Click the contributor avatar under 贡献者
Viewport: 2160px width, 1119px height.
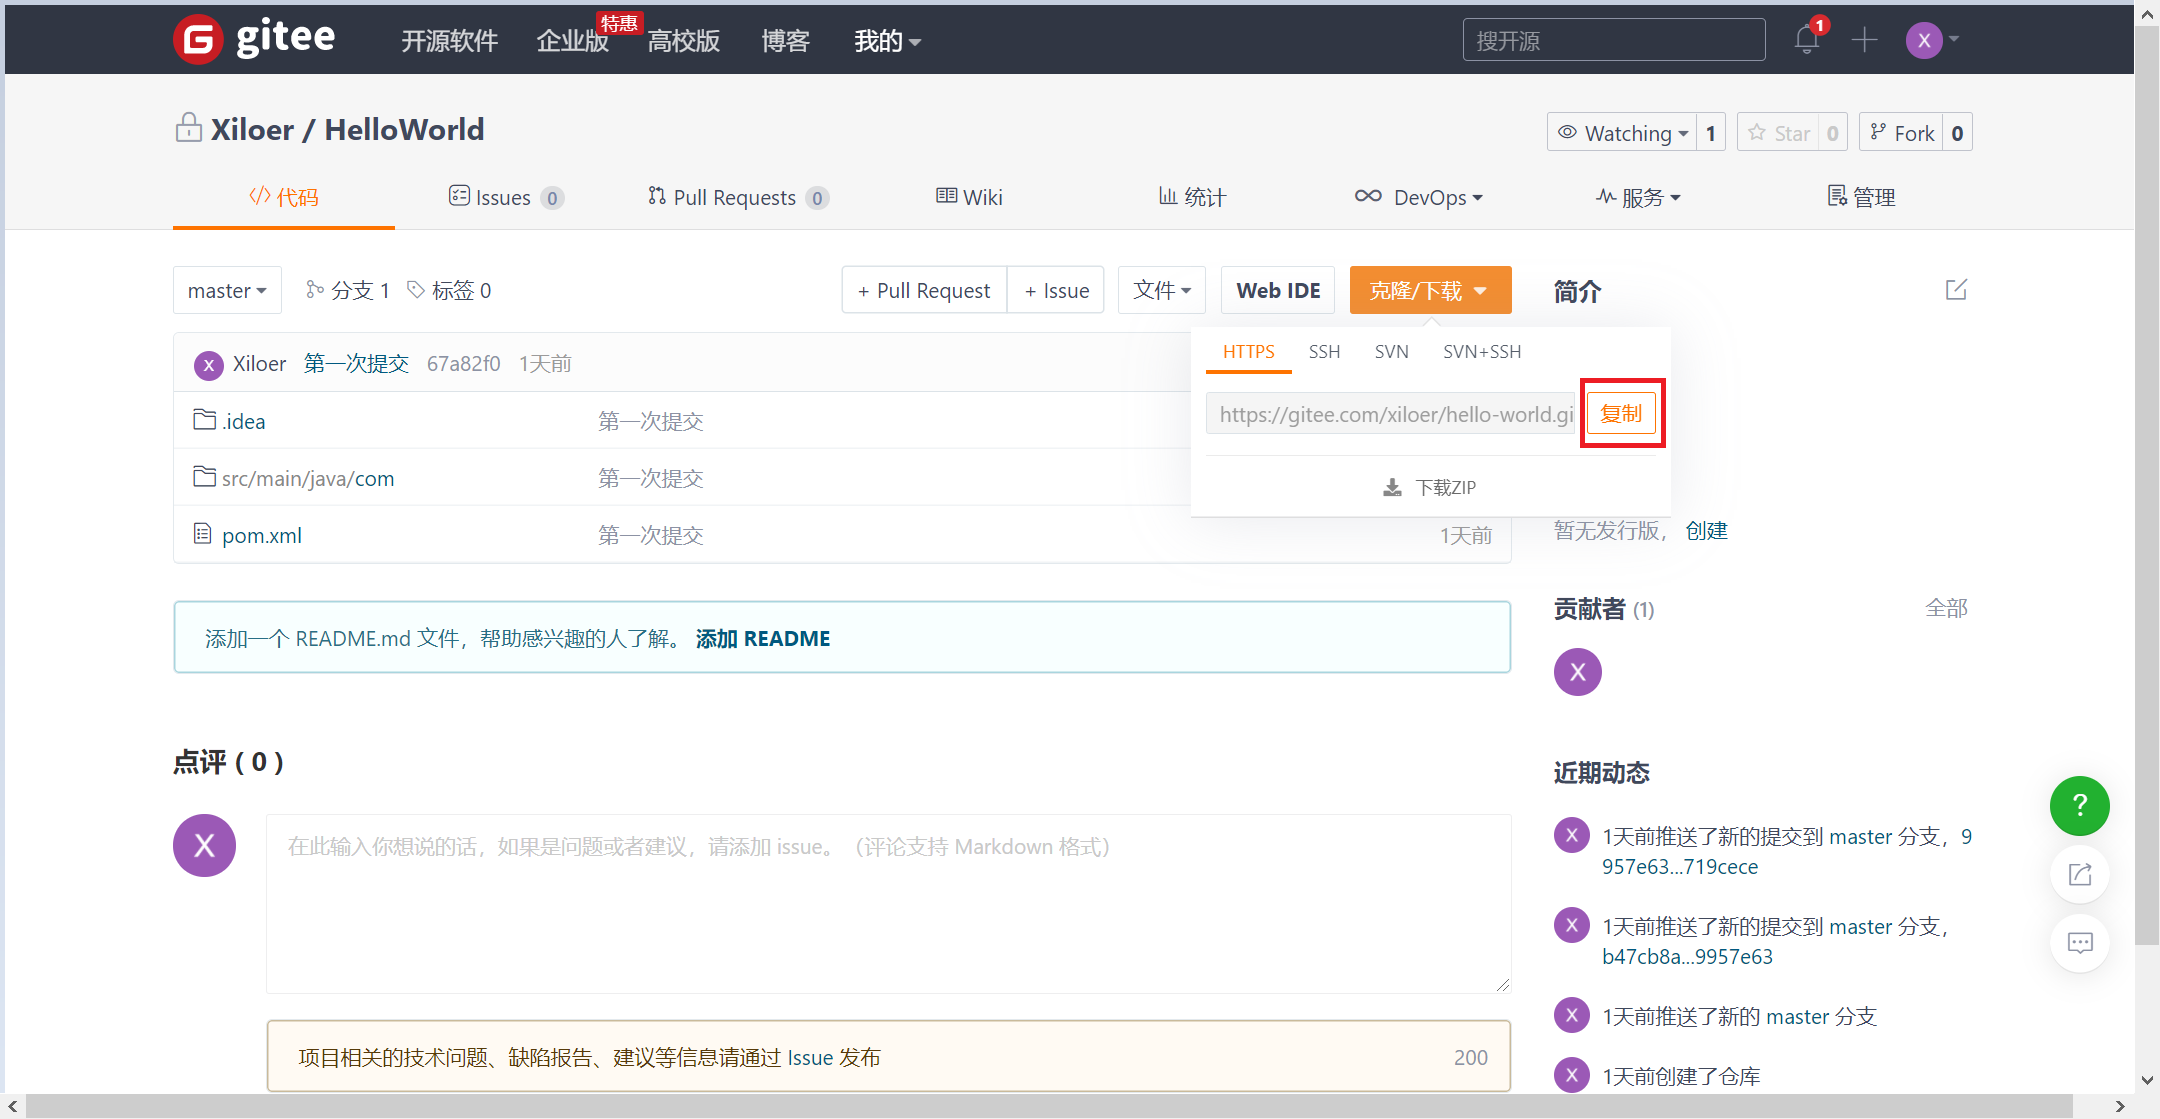[1577, 672]
